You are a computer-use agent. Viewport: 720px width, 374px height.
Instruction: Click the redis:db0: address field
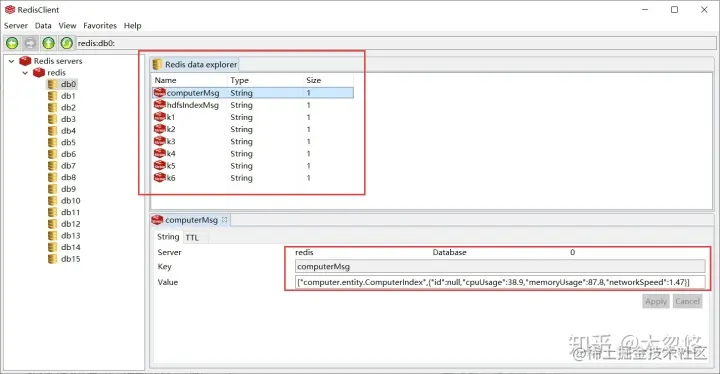(x=395, y=43)
